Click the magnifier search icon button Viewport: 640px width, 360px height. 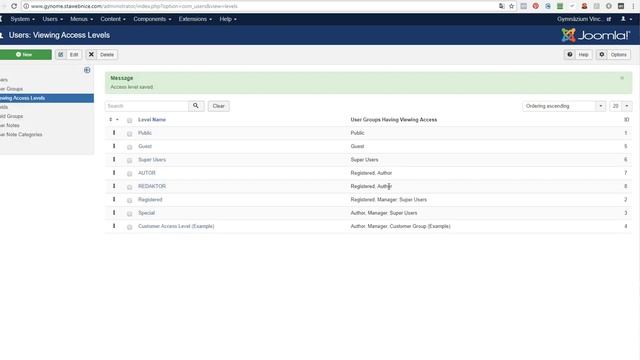(196, 106)
